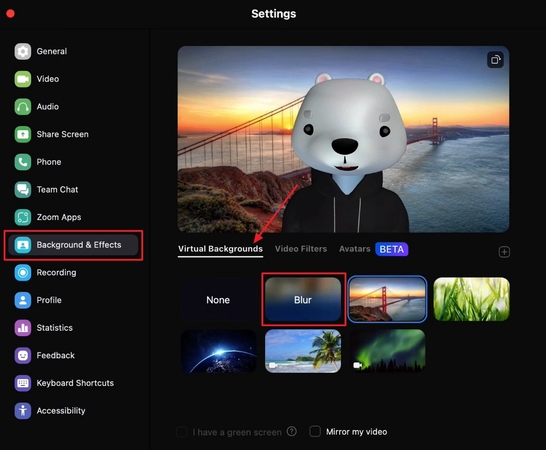Open Zoom Apps icon
The image size is (546, 450).
(23, 217)
